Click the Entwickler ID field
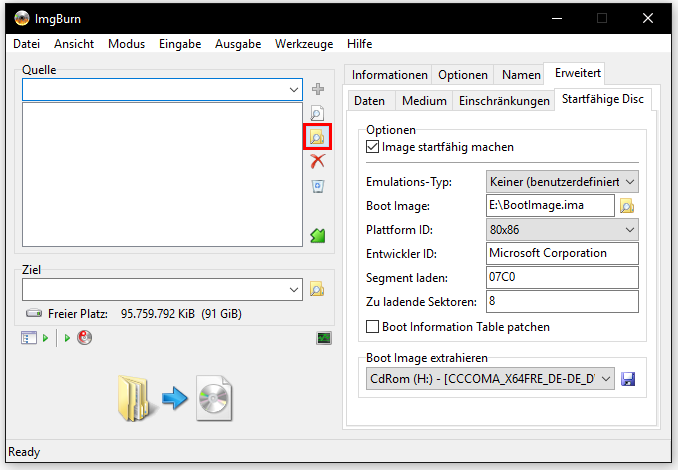 [562, 253]
